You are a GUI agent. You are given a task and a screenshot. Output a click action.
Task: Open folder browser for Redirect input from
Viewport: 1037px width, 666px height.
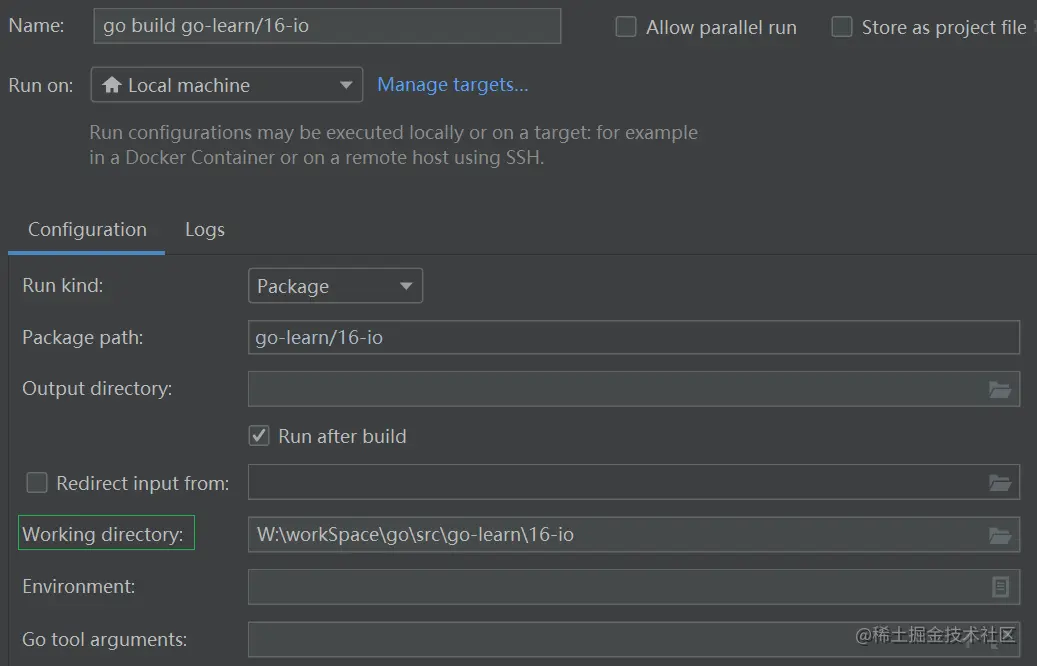coord(999,483)
